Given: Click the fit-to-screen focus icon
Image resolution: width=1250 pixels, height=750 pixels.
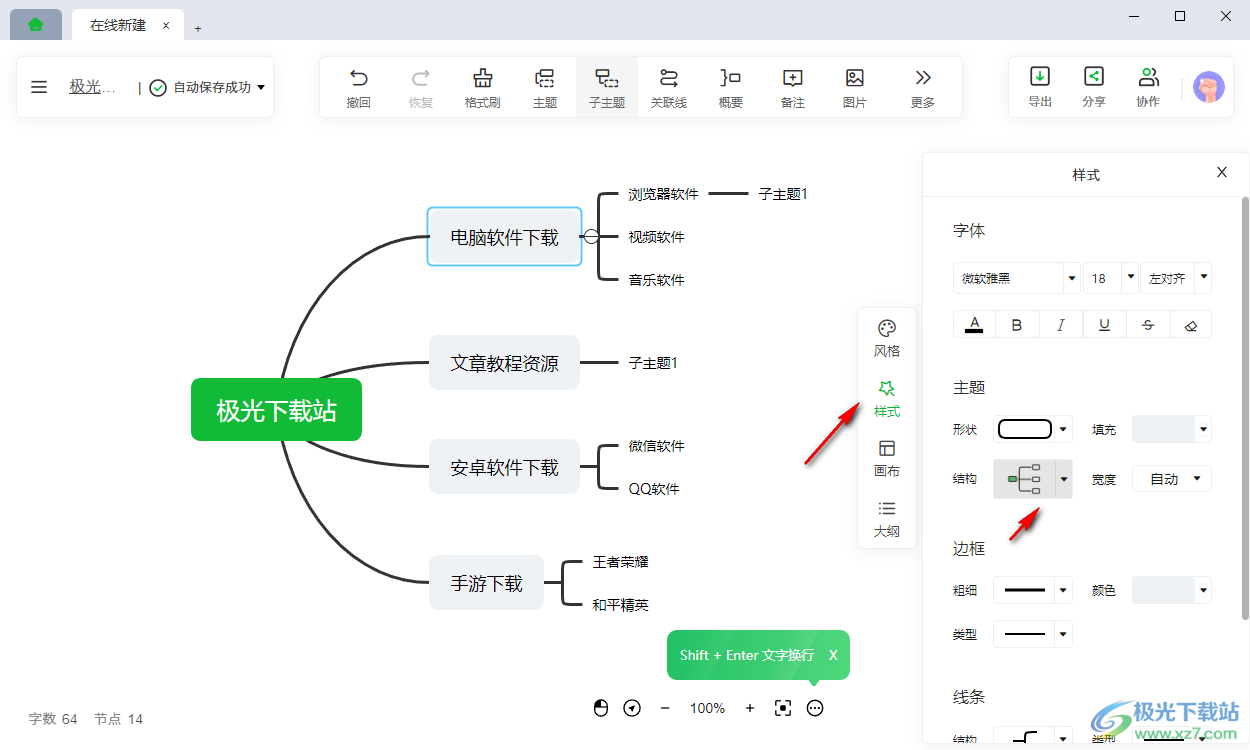Looking at the screenshot, I should [x=783, y=708].
